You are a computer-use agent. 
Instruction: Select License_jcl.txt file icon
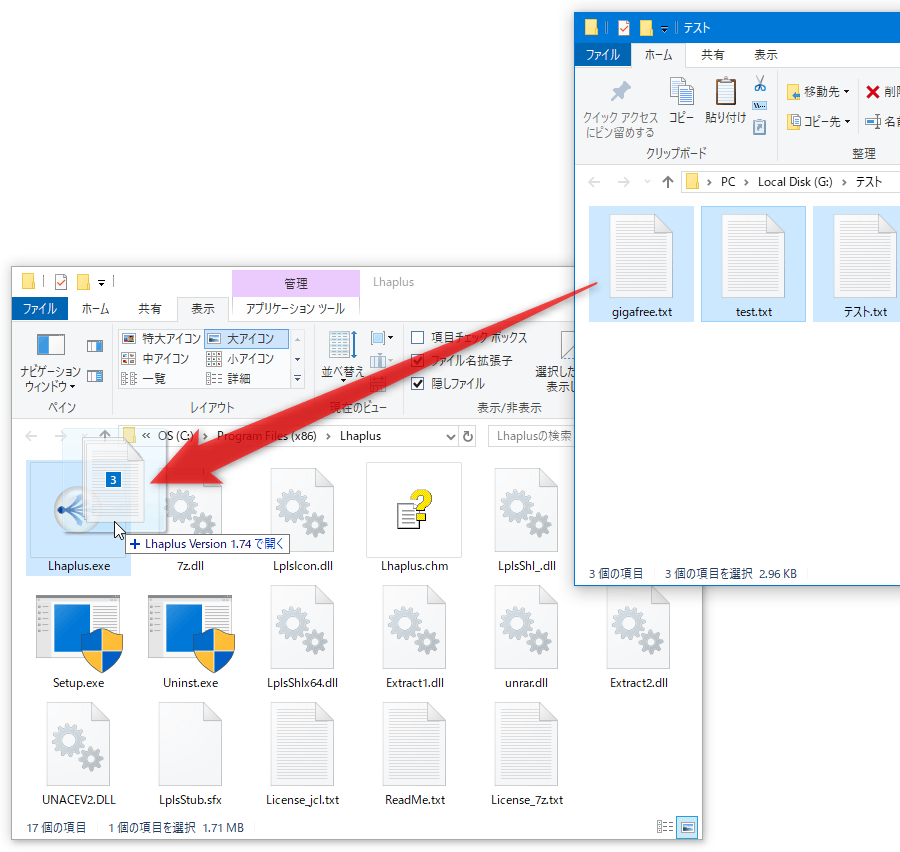click(x=302, y=744)
